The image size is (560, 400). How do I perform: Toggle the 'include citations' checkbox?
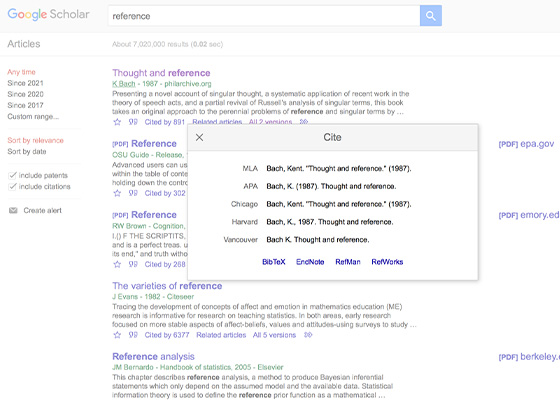click(12, 186)
